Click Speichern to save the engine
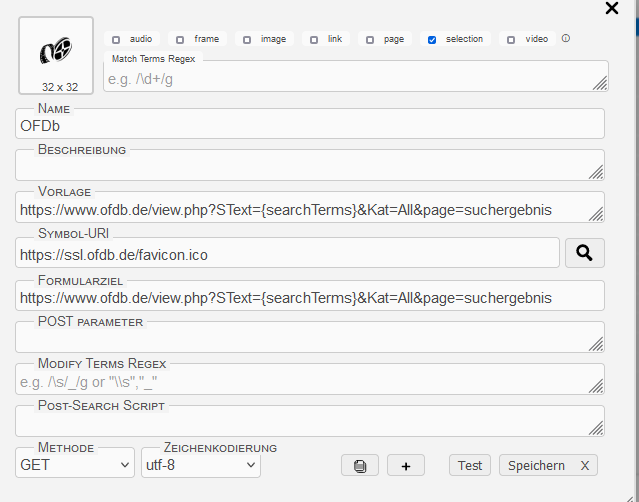Viewport: 639px width, 502px height. click(x=536, y=465)
